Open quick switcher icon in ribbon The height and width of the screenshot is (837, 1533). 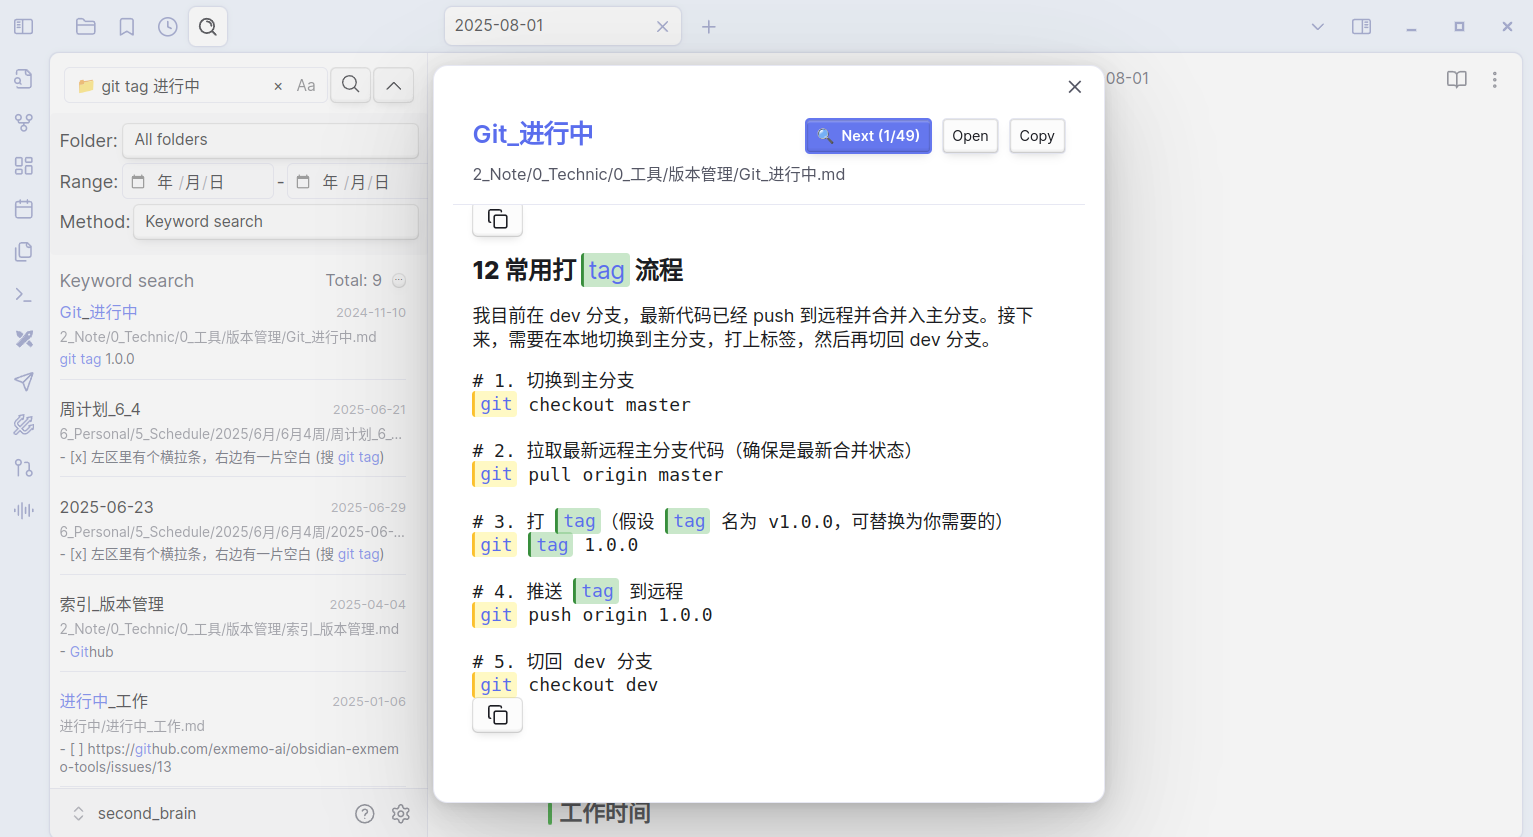(24, 79)
